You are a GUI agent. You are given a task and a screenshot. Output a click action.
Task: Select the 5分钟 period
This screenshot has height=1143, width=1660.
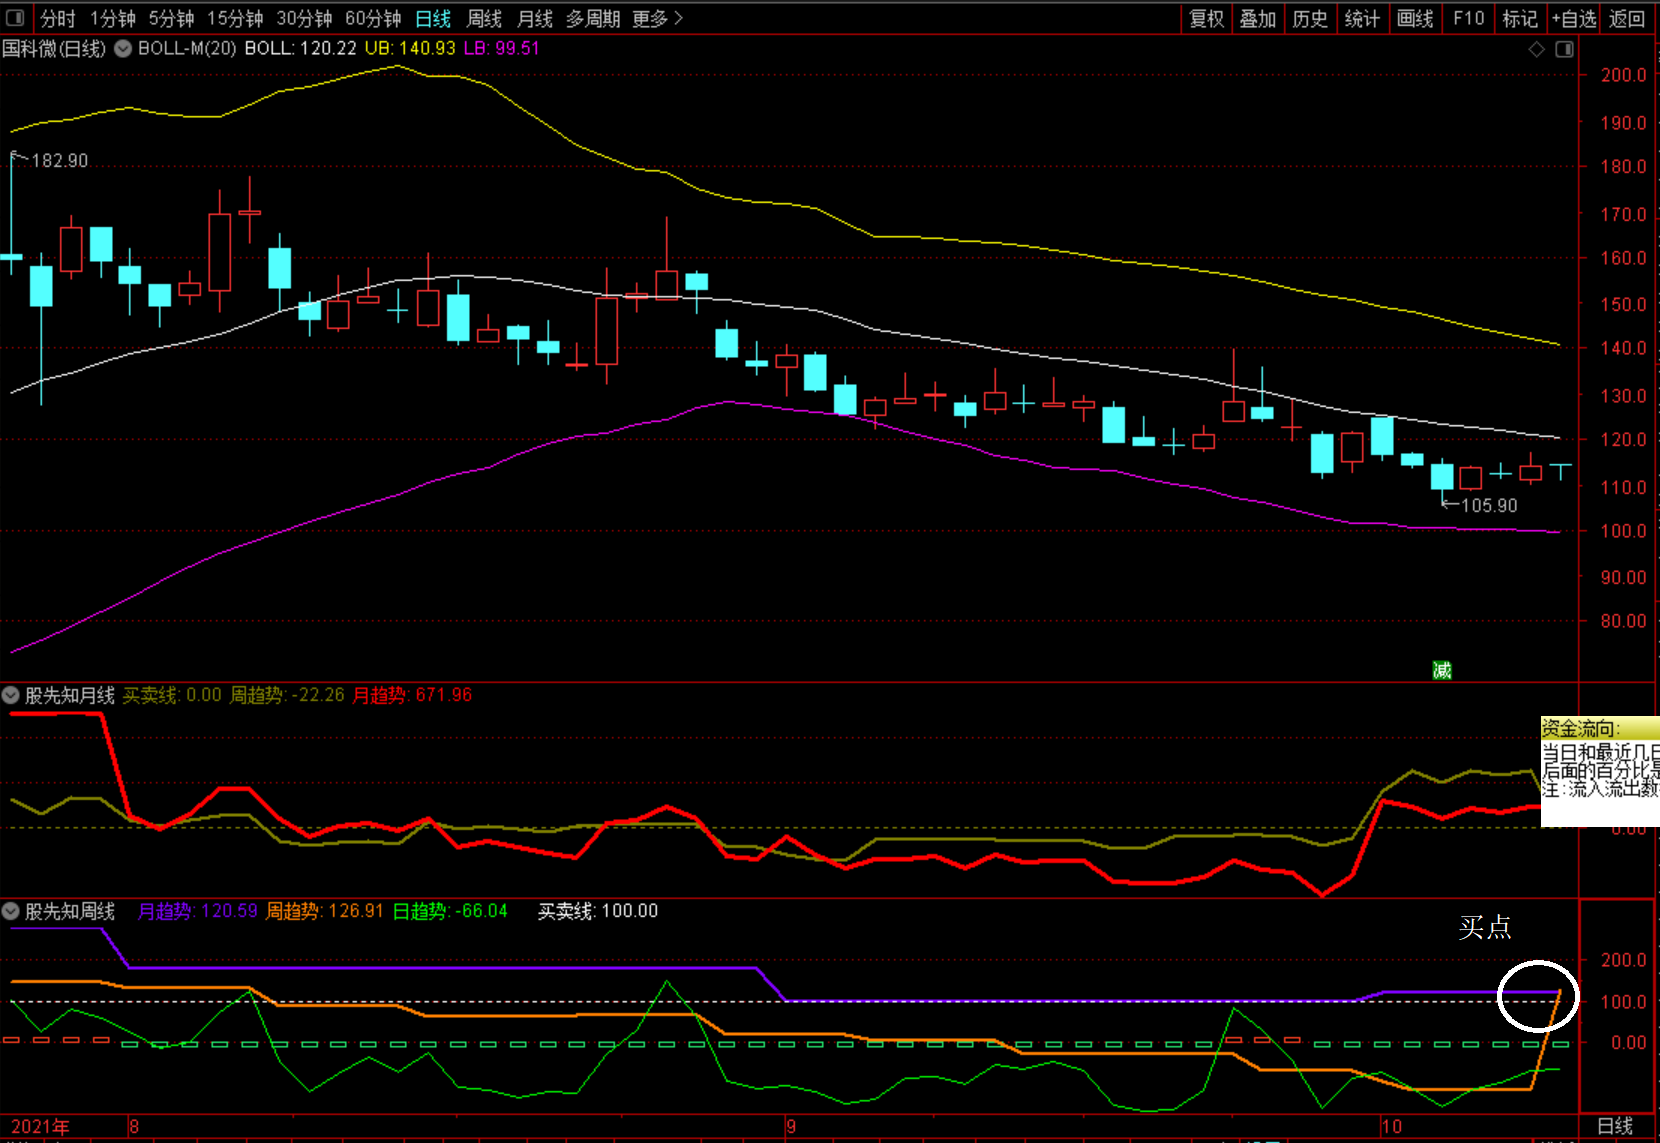[171, 18]
